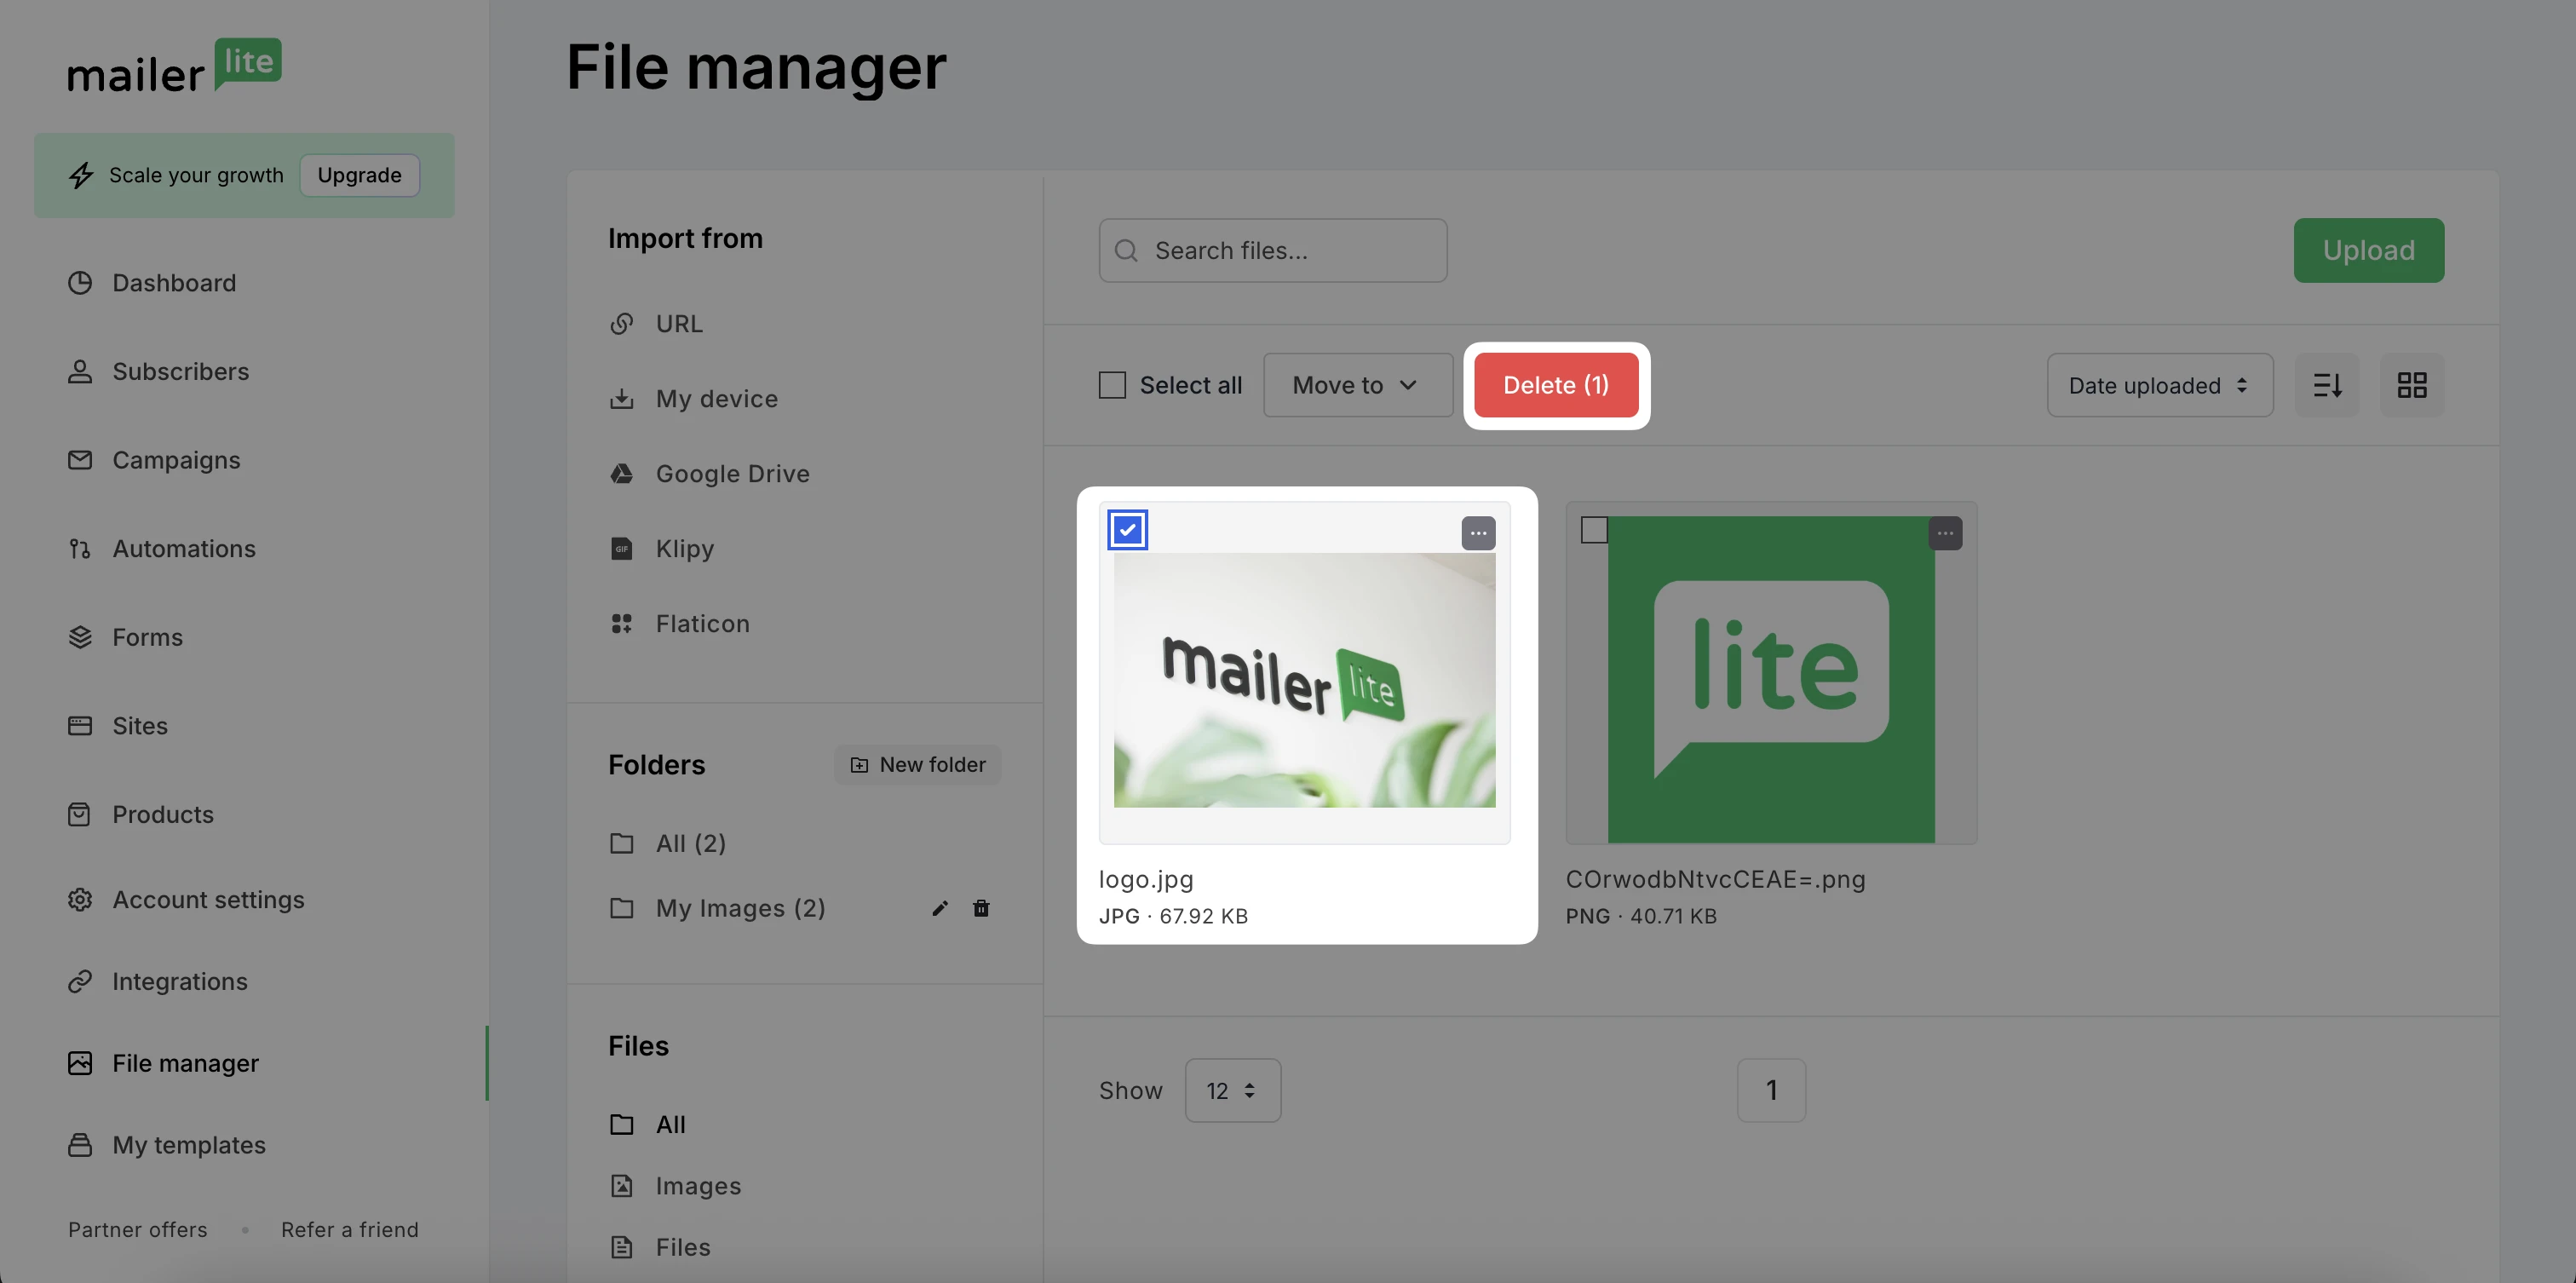Delete My Images folder with trash icon
Screen dimensions: 2576x1283
(x=981, y=908)
